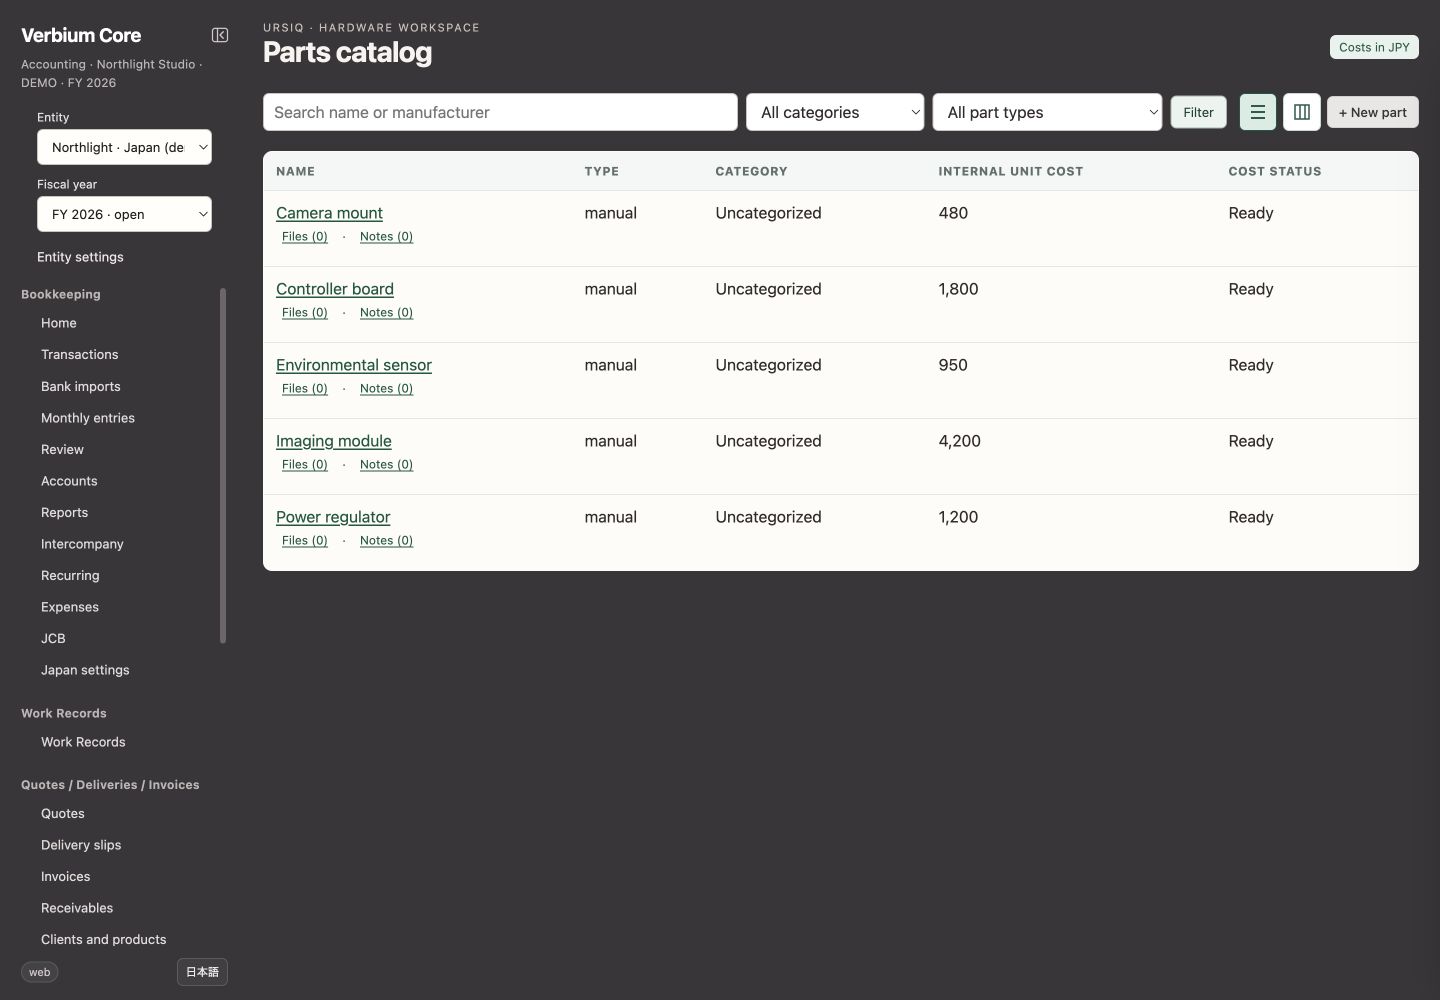The image size is (1440, 1000).
Task: Open the Intercompany section
Action: point(82,544)
